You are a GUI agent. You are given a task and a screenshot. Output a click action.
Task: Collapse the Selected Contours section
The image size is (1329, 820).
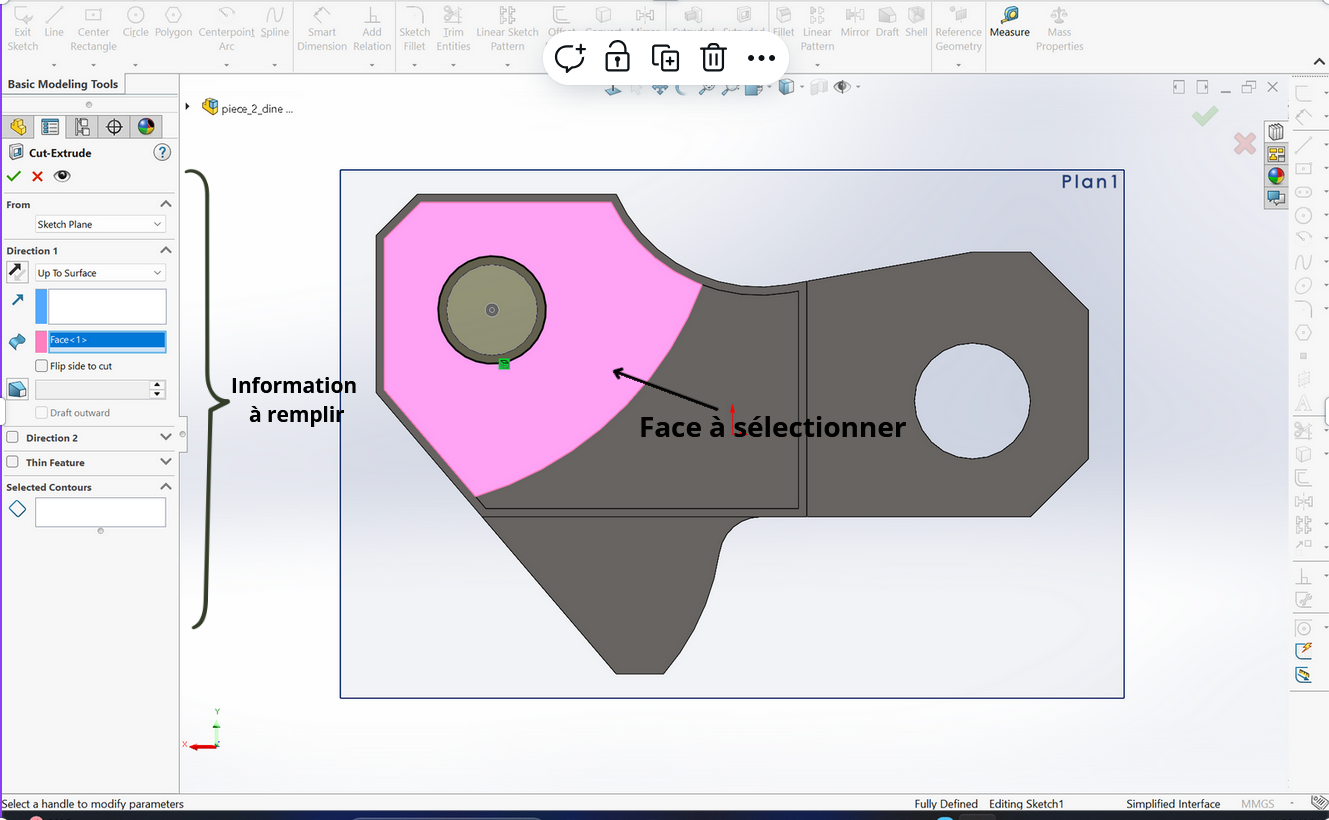point(166,487)
